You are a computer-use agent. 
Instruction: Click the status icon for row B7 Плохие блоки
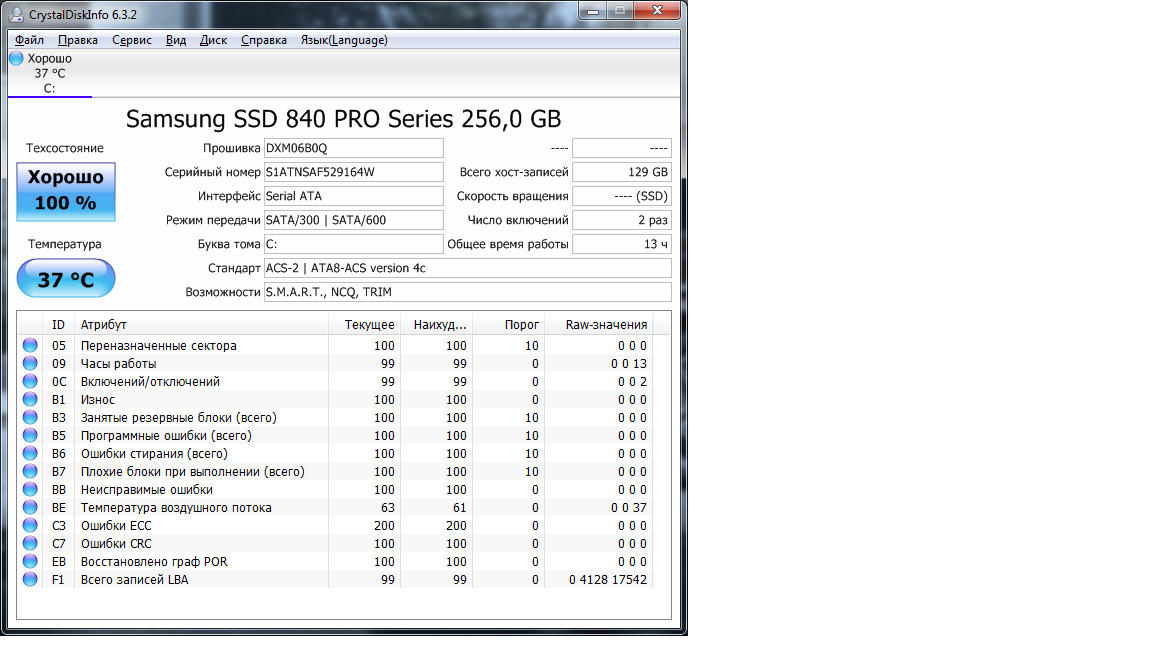[30, 471]
